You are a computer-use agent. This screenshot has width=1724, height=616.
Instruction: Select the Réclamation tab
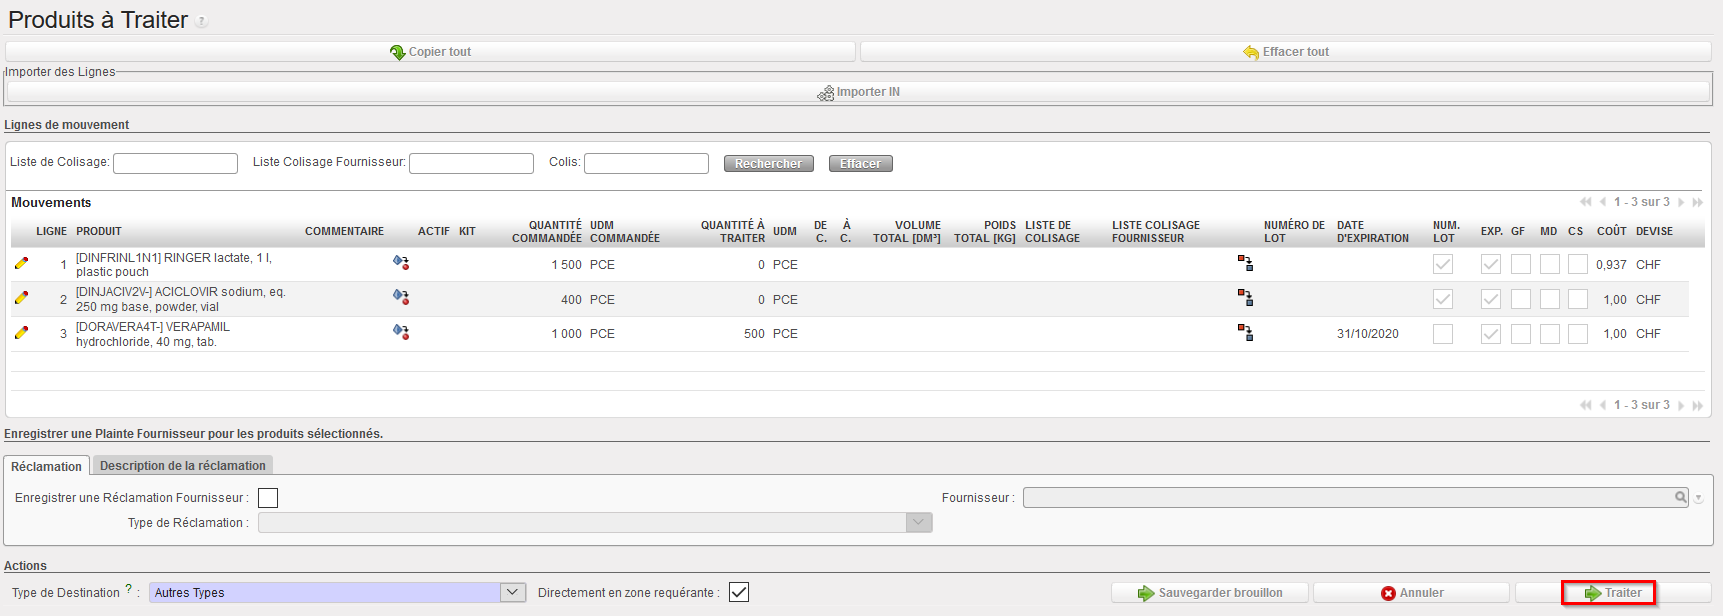[47, 467]
